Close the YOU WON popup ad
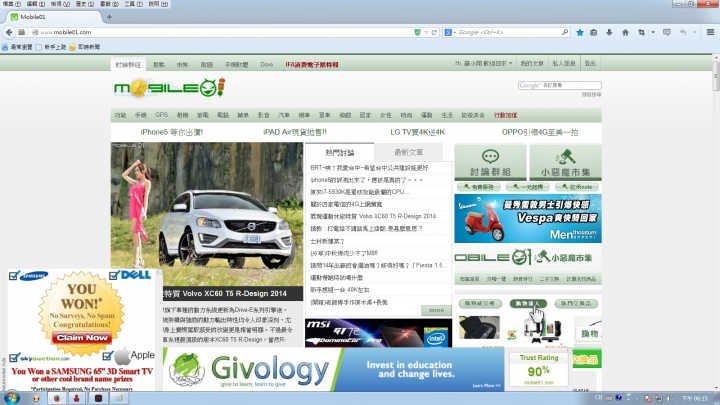The width and height of the screenshot is (720, 405). point(159,272)
